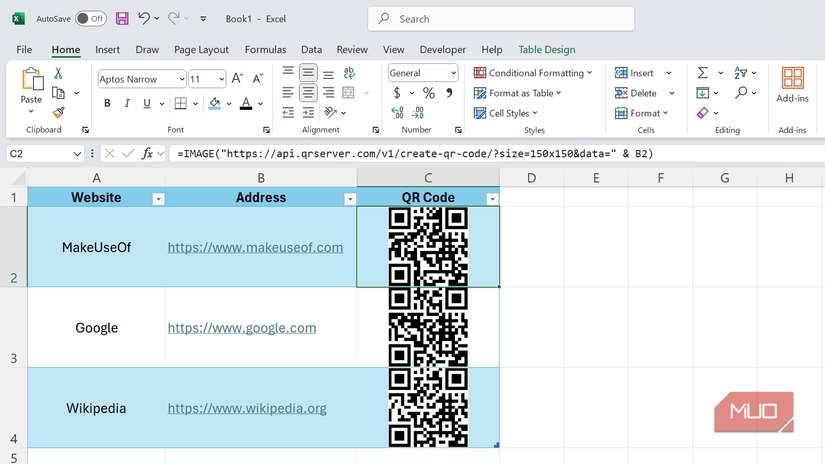Toggle AutoSave switch on
The image size is (825, 464).
pyautogui.click(x=90, y=18)
